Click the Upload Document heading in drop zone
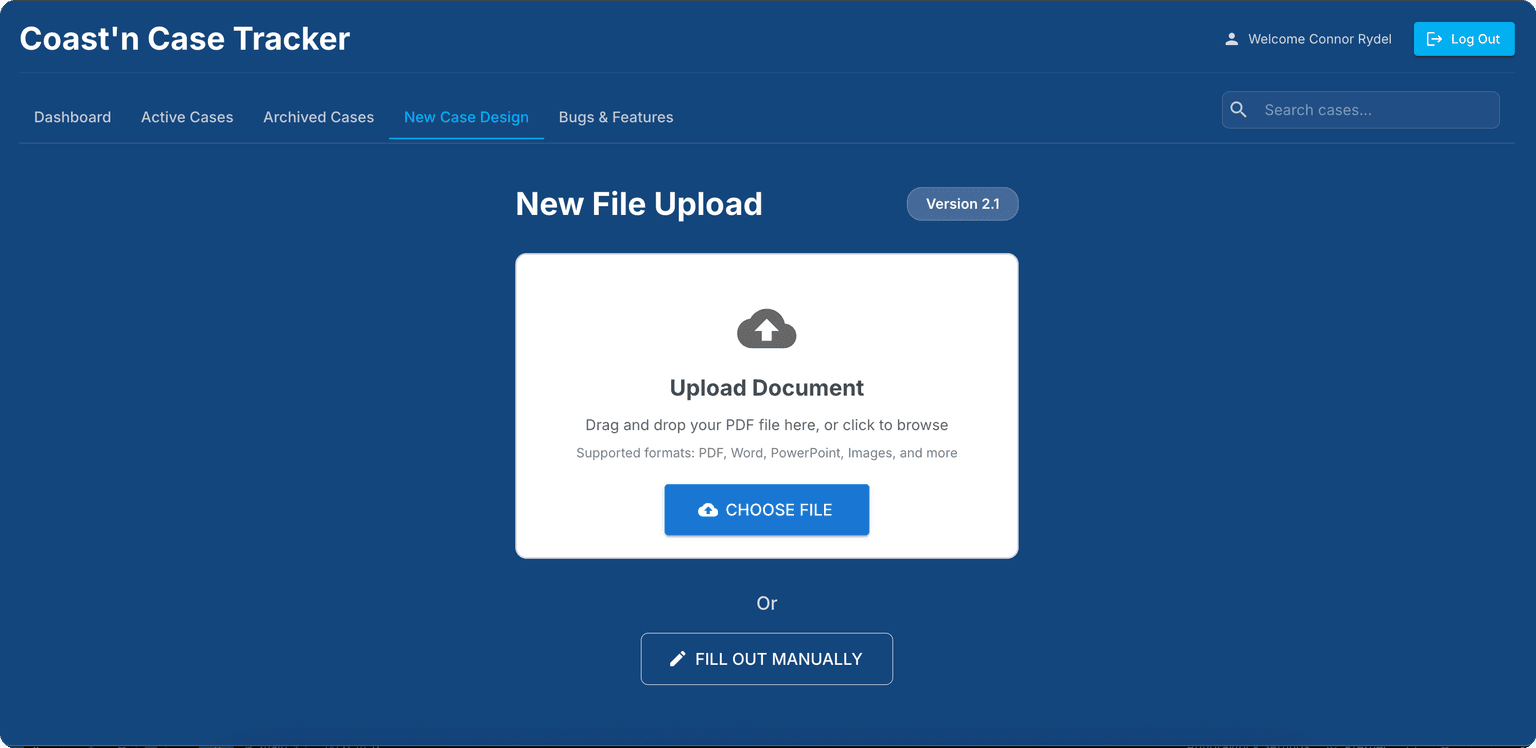The image size is (1536, 748). coord(766,388)
